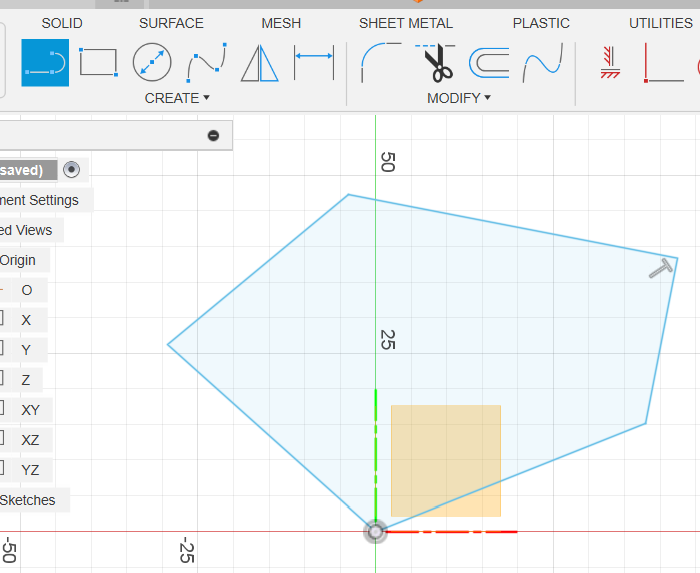Click the constraint glyph near right vertex

point(661,269)
